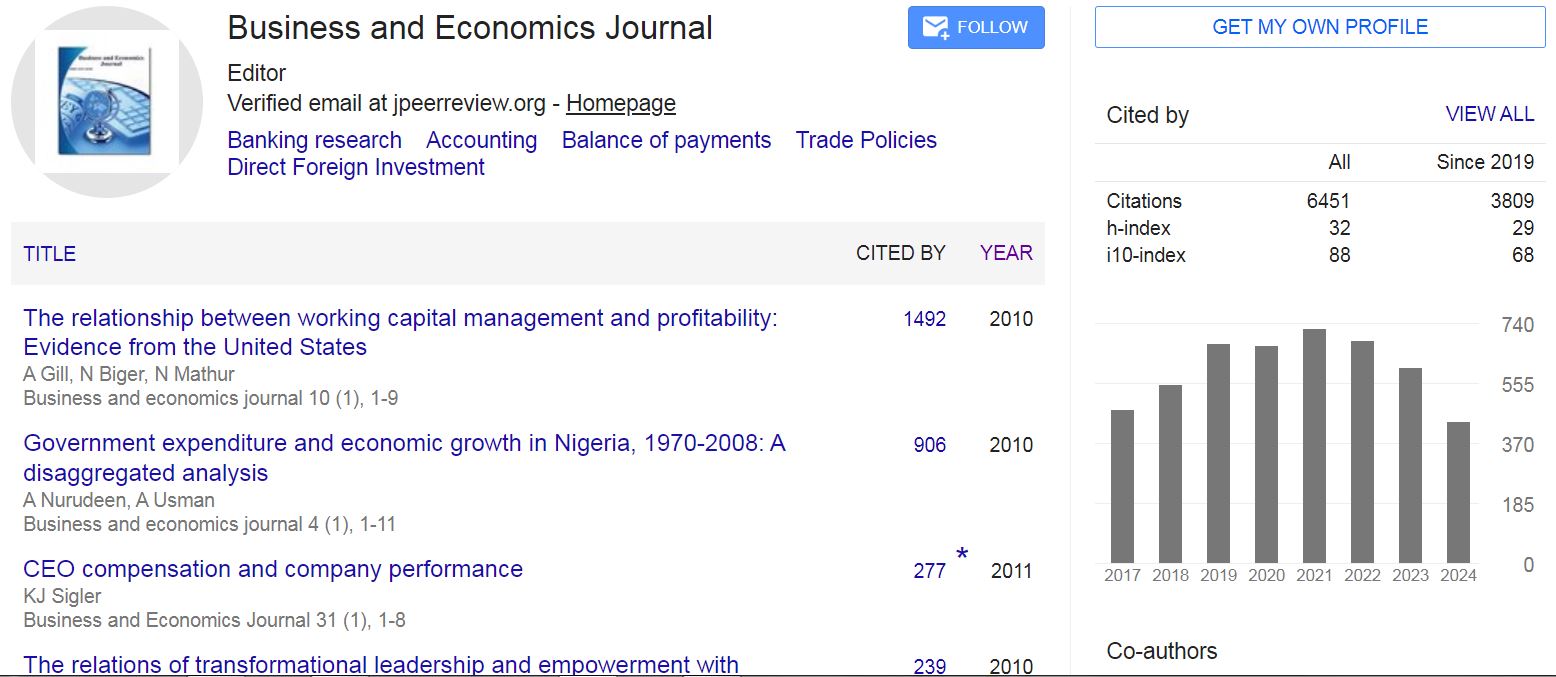Click the 2024 bar in citations chart

tap(1458, 492)
